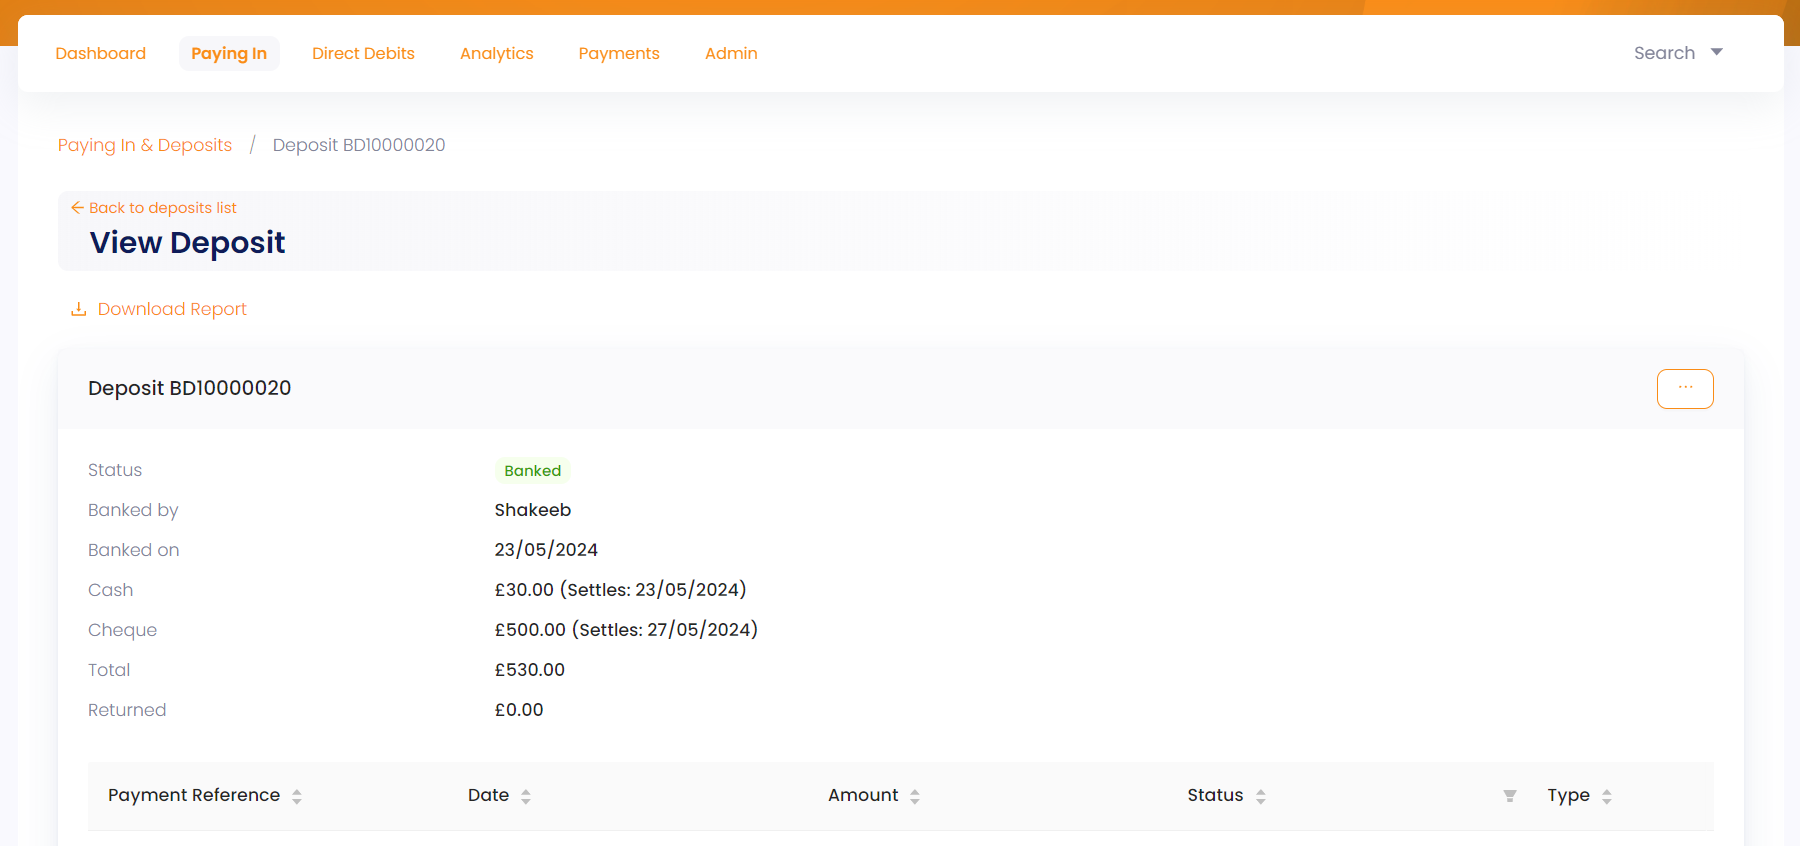Click the Deposit BD10000020 card title
The height and width of the screenshot is (846, 1800).
pyautogui.click(x=190, y=388)
